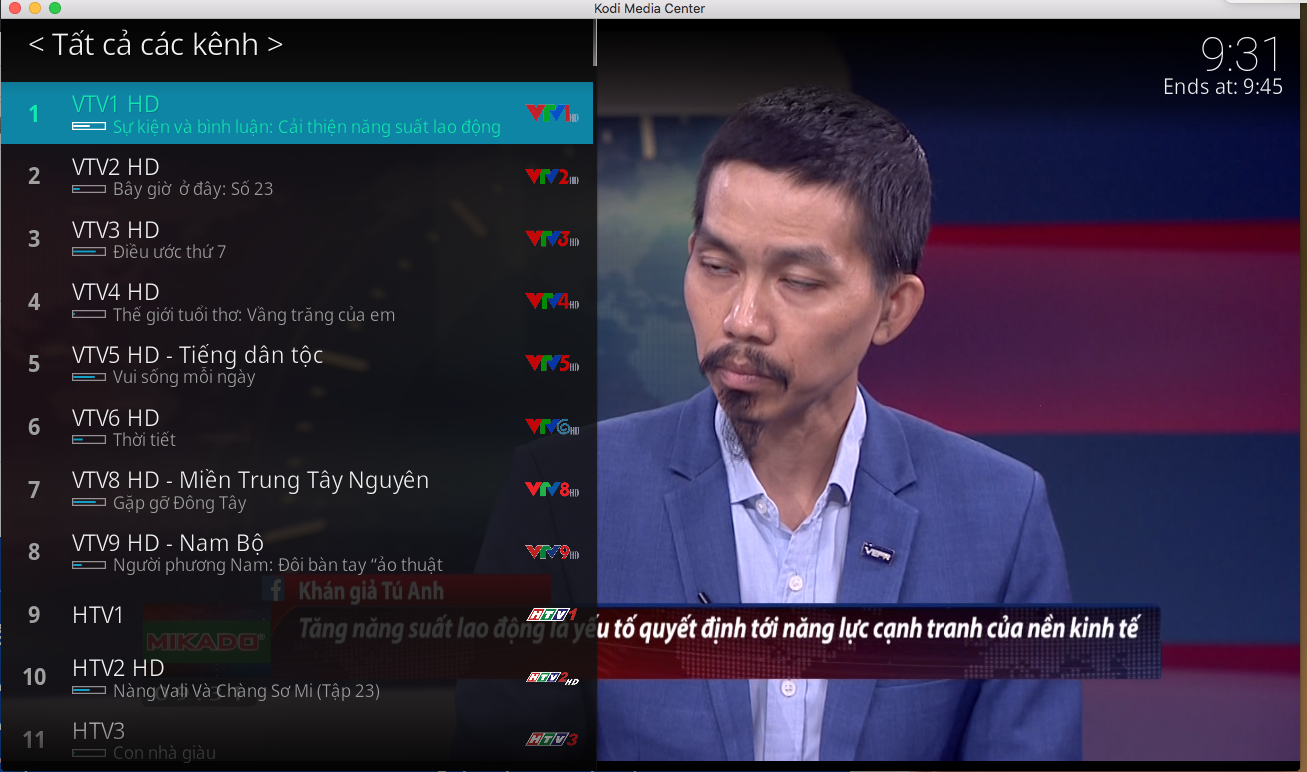
Task: Click VTV1 HD program progress bar
Action: click(89, 127)
